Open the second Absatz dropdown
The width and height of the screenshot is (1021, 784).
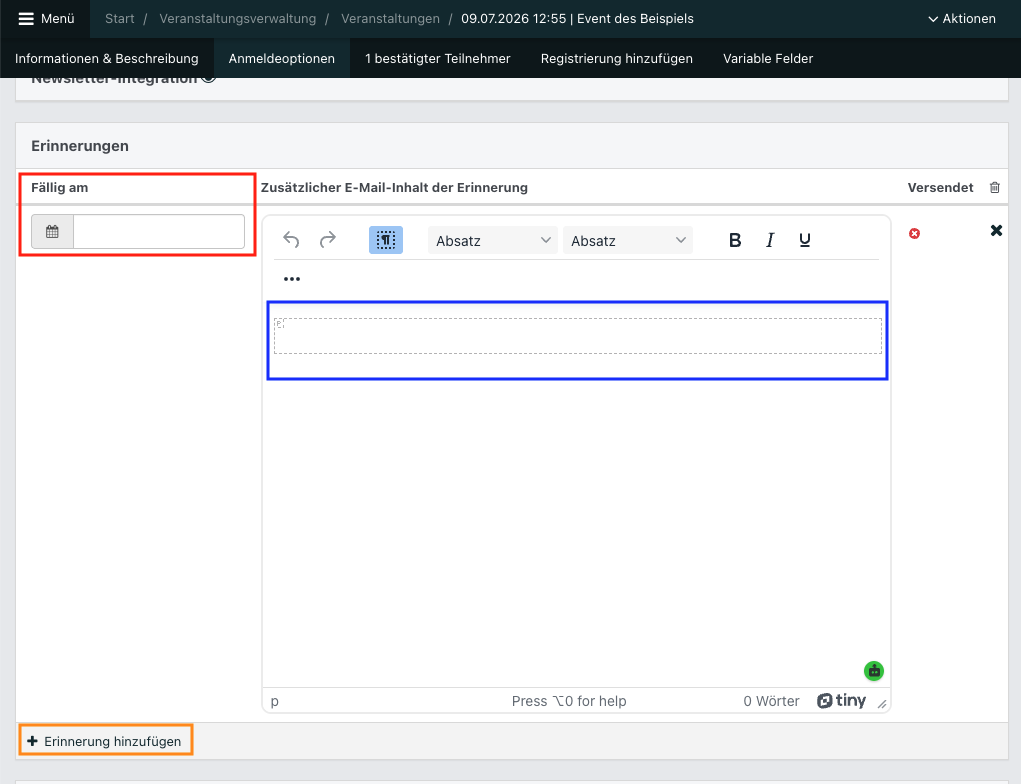[x=628, y=240]
